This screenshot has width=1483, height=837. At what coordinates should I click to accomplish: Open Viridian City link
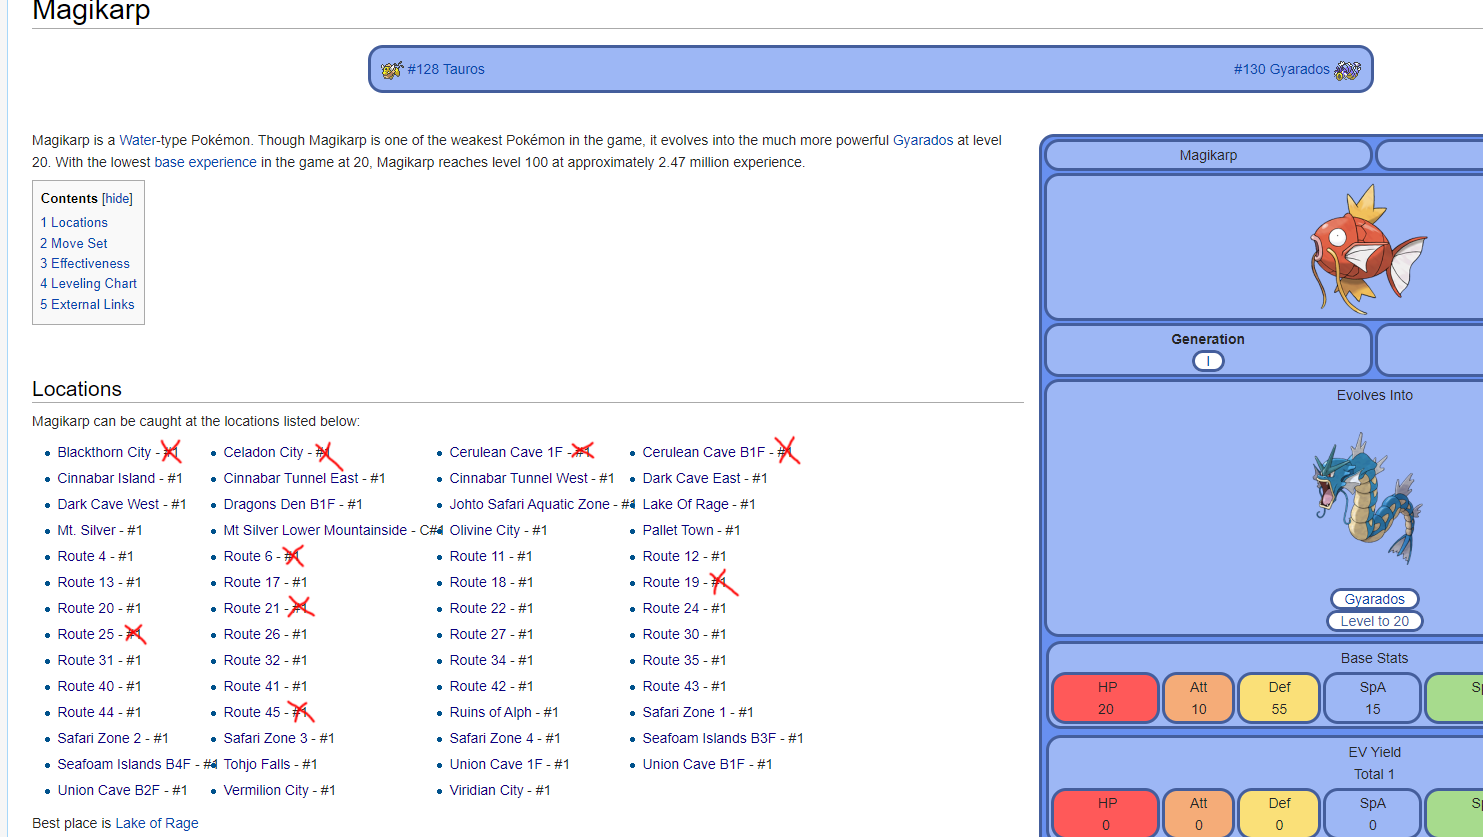(487, 790)
